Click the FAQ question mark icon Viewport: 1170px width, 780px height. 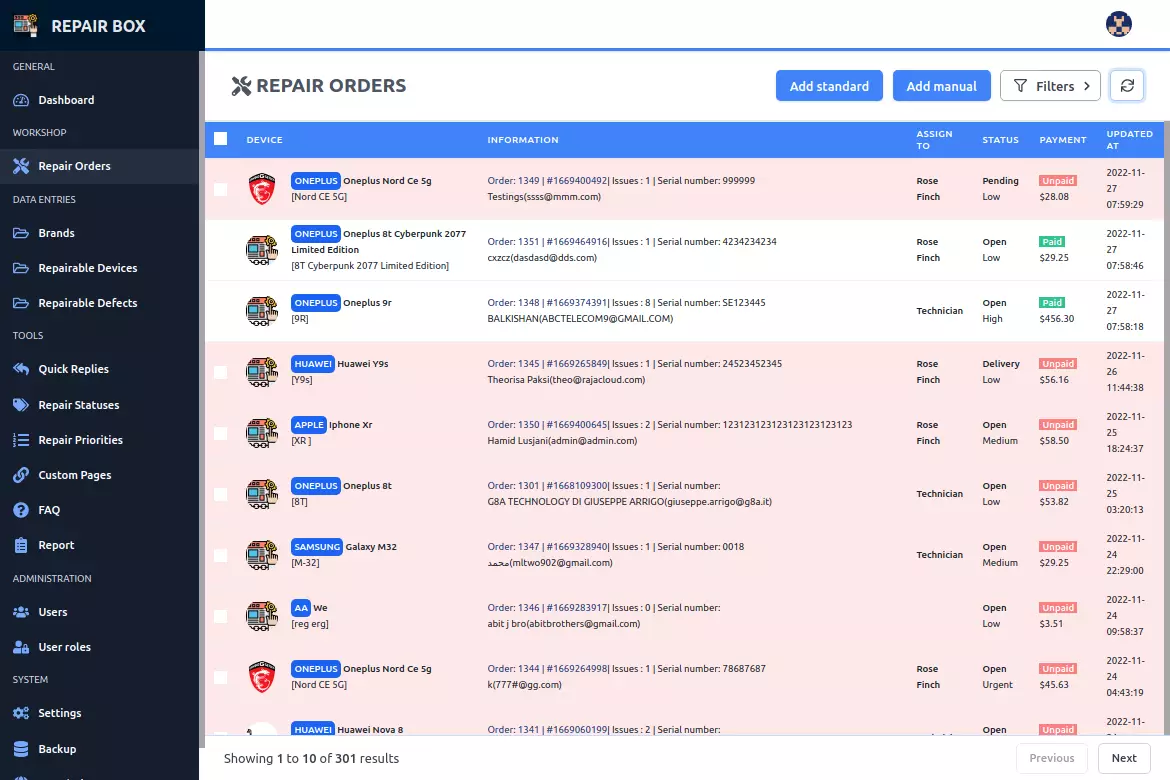(21, 510)
